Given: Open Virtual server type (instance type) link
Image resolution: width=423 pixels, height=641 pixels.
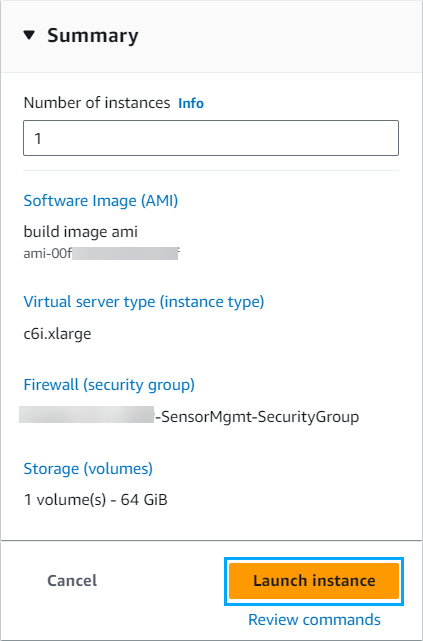Looking at the screenshot, I should pyautogui.click(x=144, y=302).
